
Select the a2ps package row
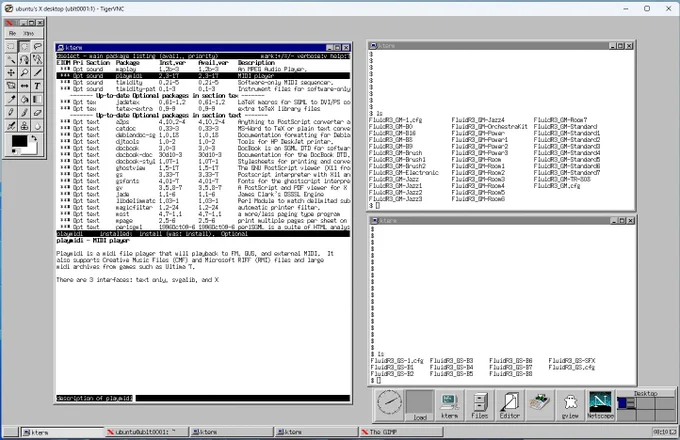pos(203,122)
